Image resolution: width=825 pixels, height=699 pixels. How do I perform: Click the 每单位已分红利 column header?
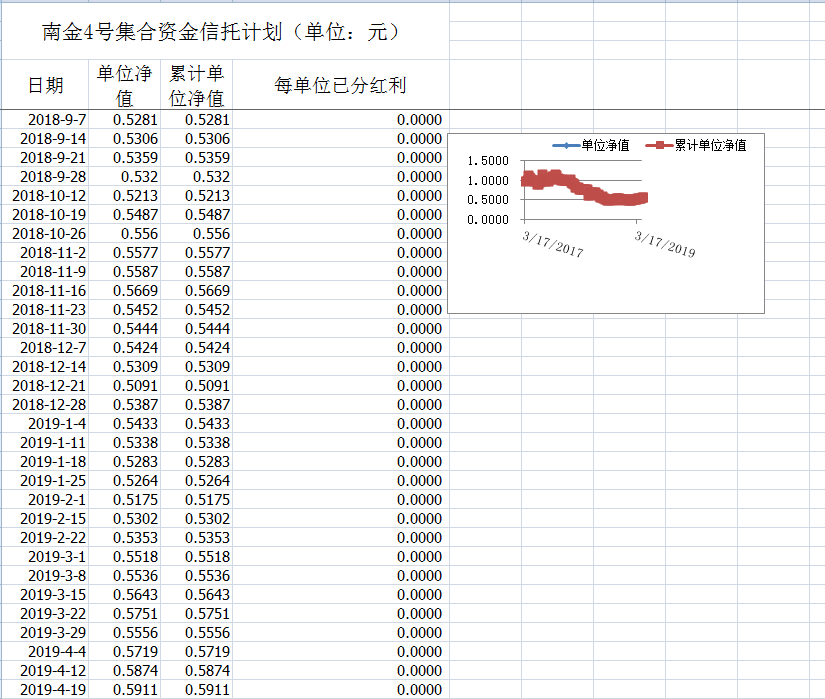(340, 85)
